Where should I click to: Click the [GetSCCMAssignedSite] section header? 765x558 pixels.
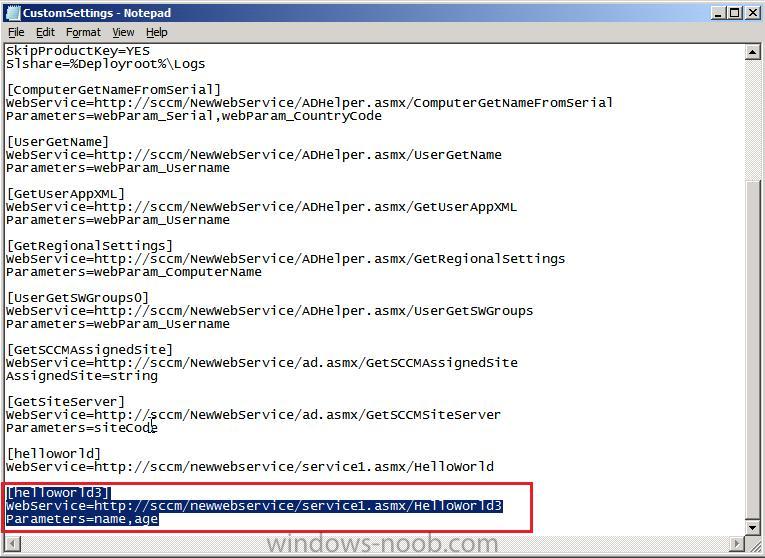click(x=90, y=350)
